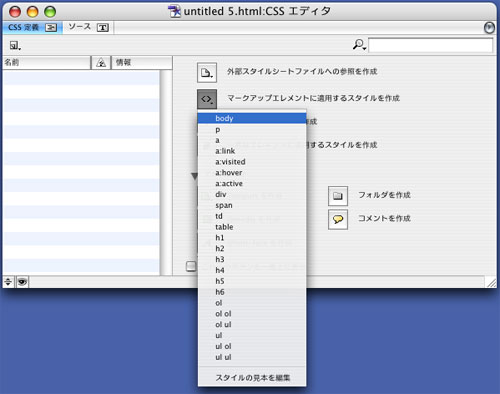Click the markup element style icon button
500x394 pixels.
207,99
